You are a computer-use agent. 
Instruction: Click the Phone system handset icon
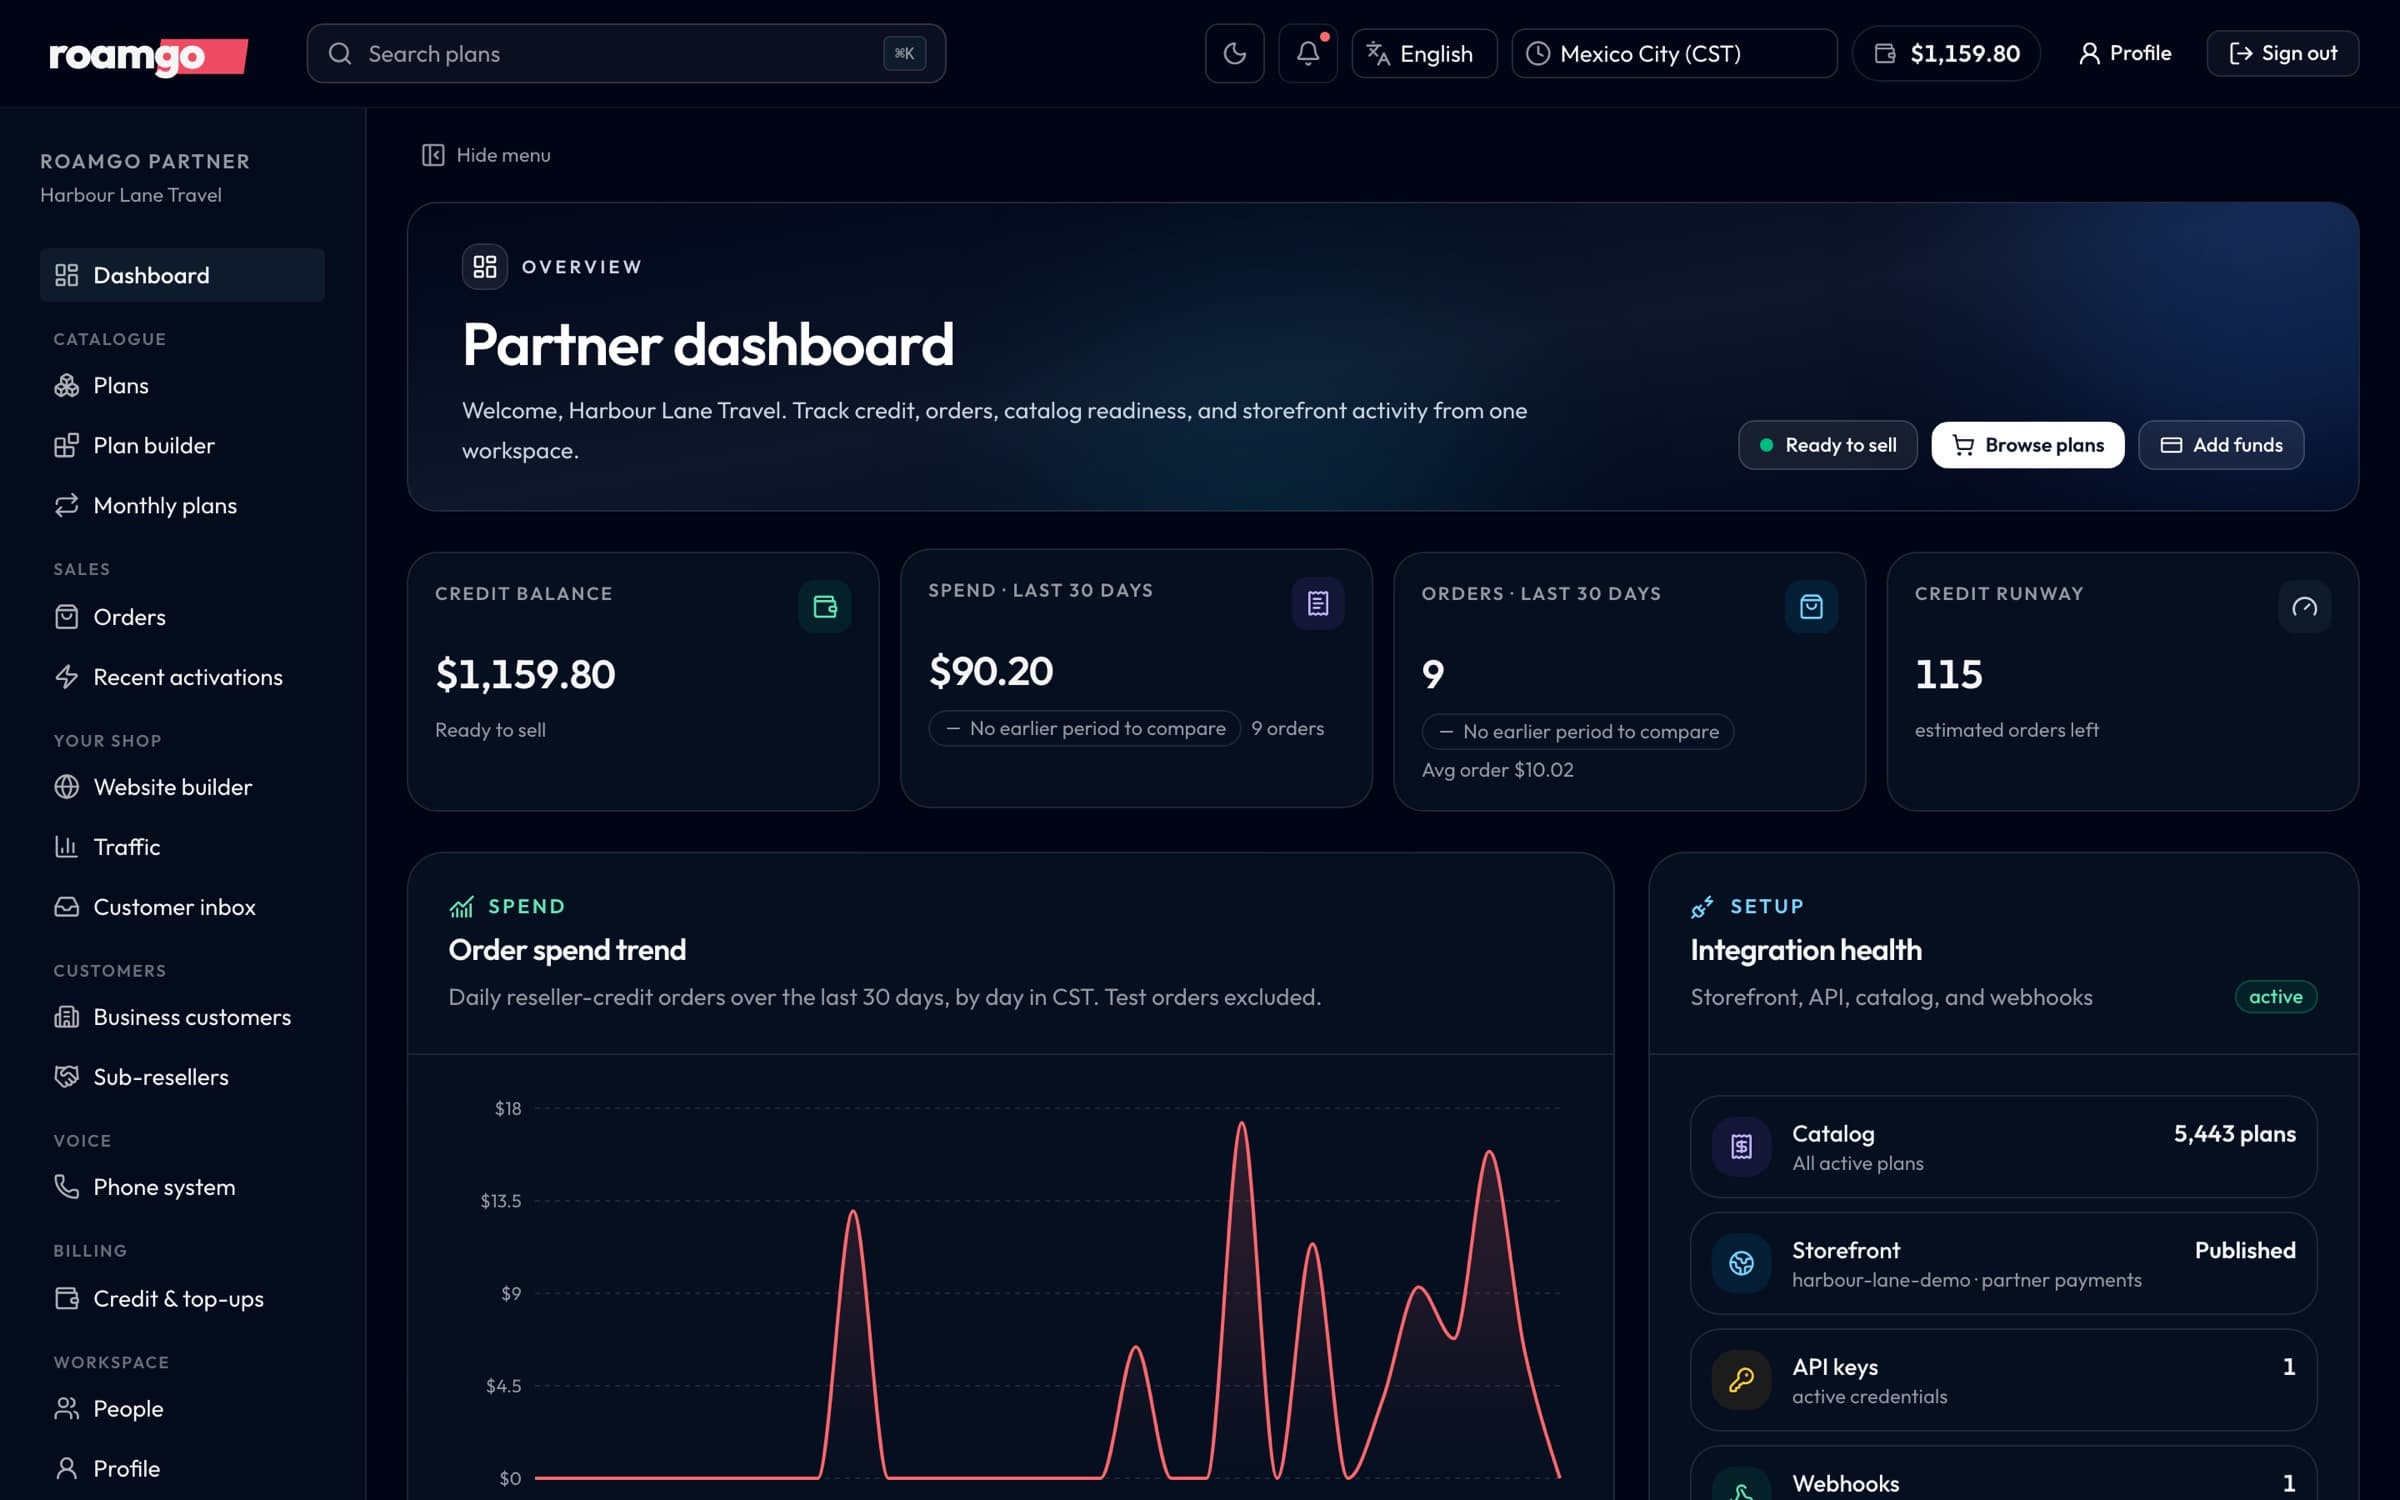tap(67, 1187)
